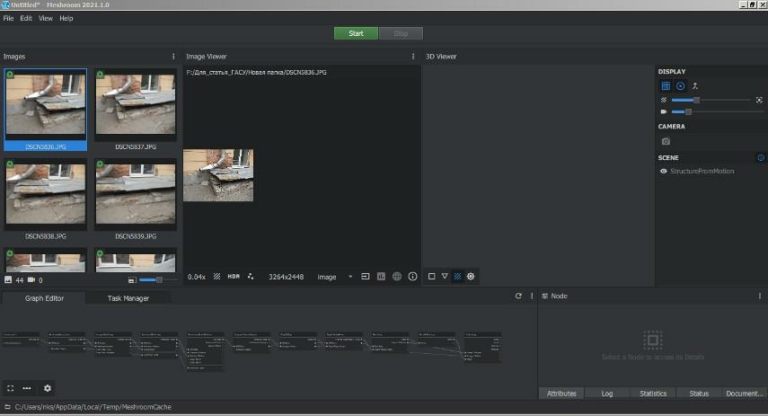This screenshot has width=768, height=416.
Task: Select the DSCN5837.JPG thumbnail
Action: 134,109
